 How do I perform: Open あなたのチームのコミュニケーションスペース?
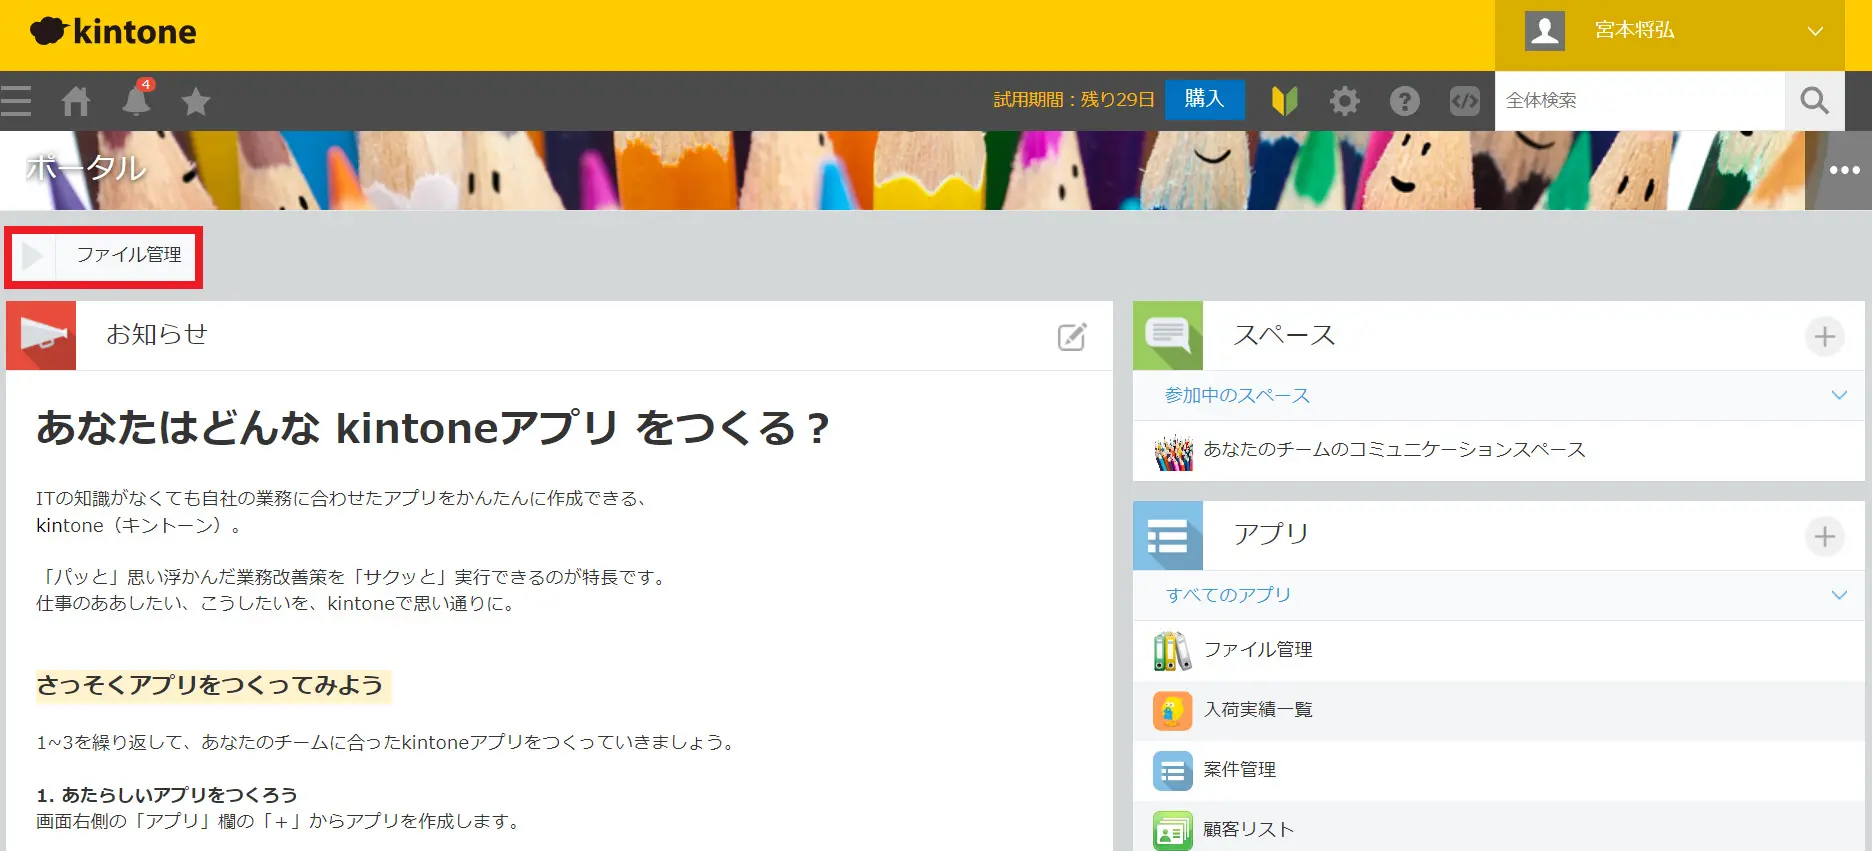tap(1394, 450)
